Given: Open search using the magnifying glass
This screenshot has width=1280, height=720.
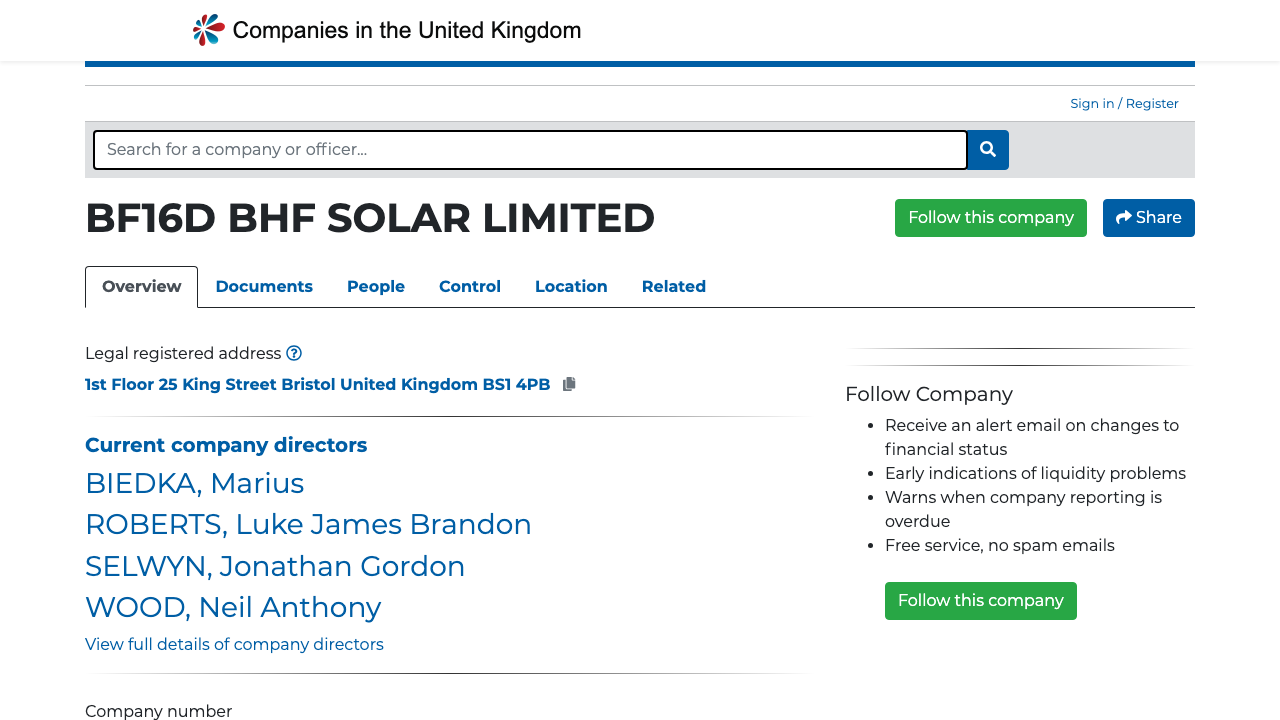Looking at the screenshot, I should (987, 150).
